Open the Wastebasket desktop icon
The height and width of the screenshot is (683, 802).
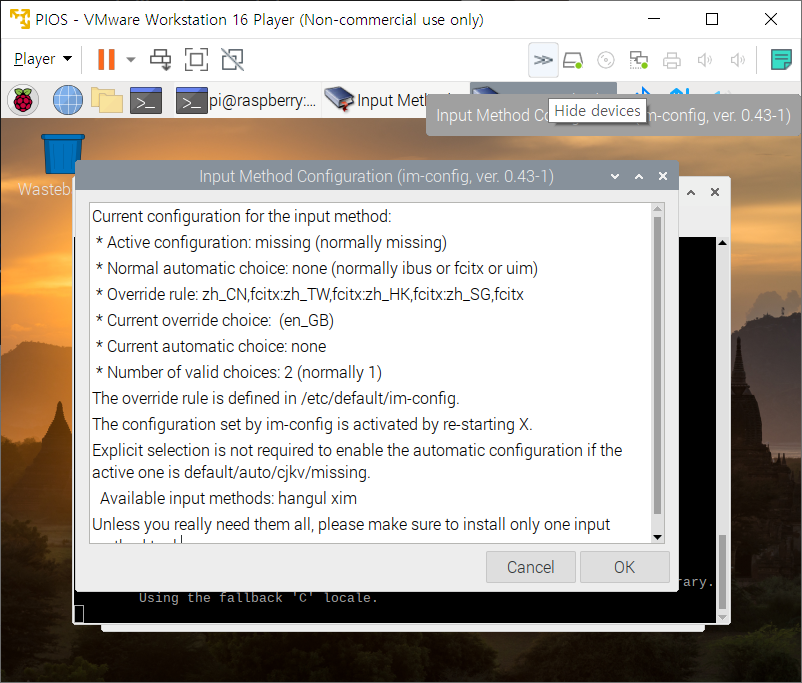click(62, 155)
